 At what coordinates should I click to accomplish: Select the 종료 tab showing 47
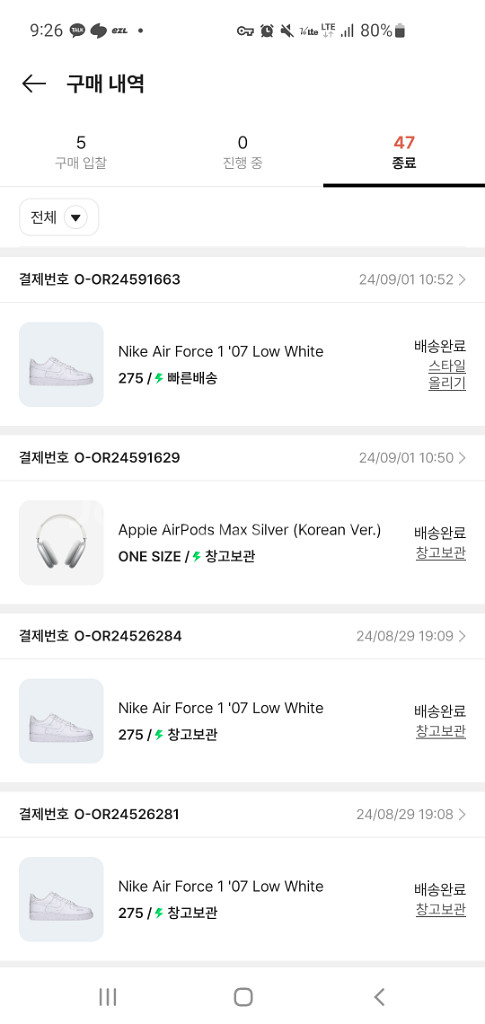click(x=404, y=152)
